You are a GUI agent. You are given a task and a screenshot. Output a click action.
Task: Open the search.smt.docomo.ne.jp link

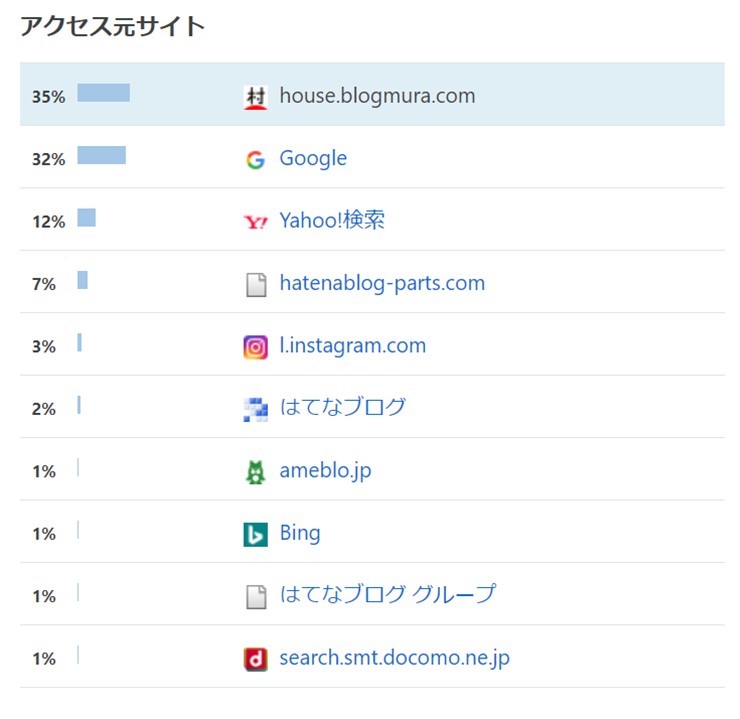point(394,658)
